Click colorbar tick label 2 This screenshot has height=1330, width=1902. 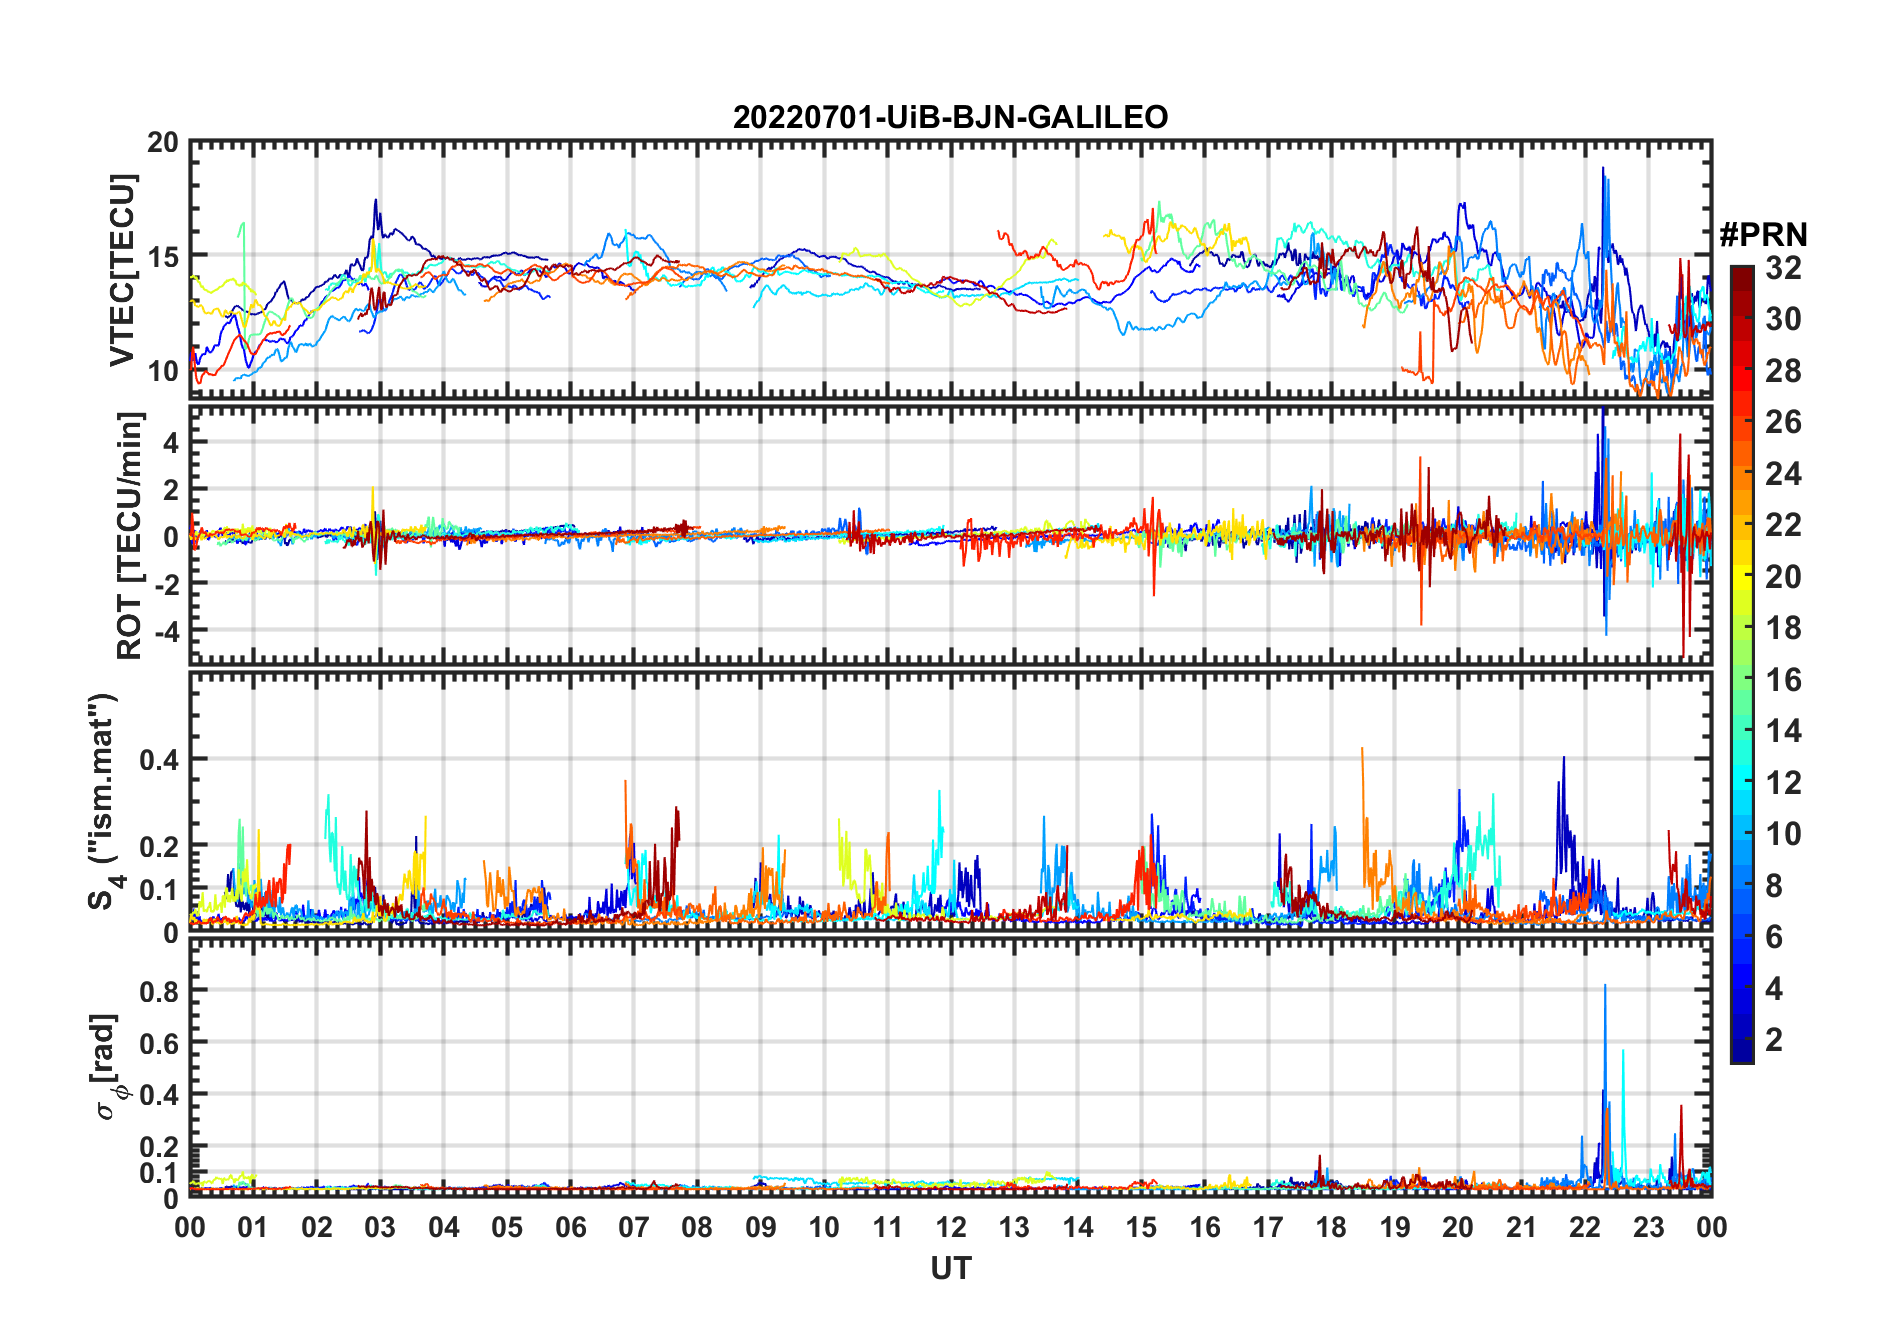pyautogui.click(x=1774, y=1039)
